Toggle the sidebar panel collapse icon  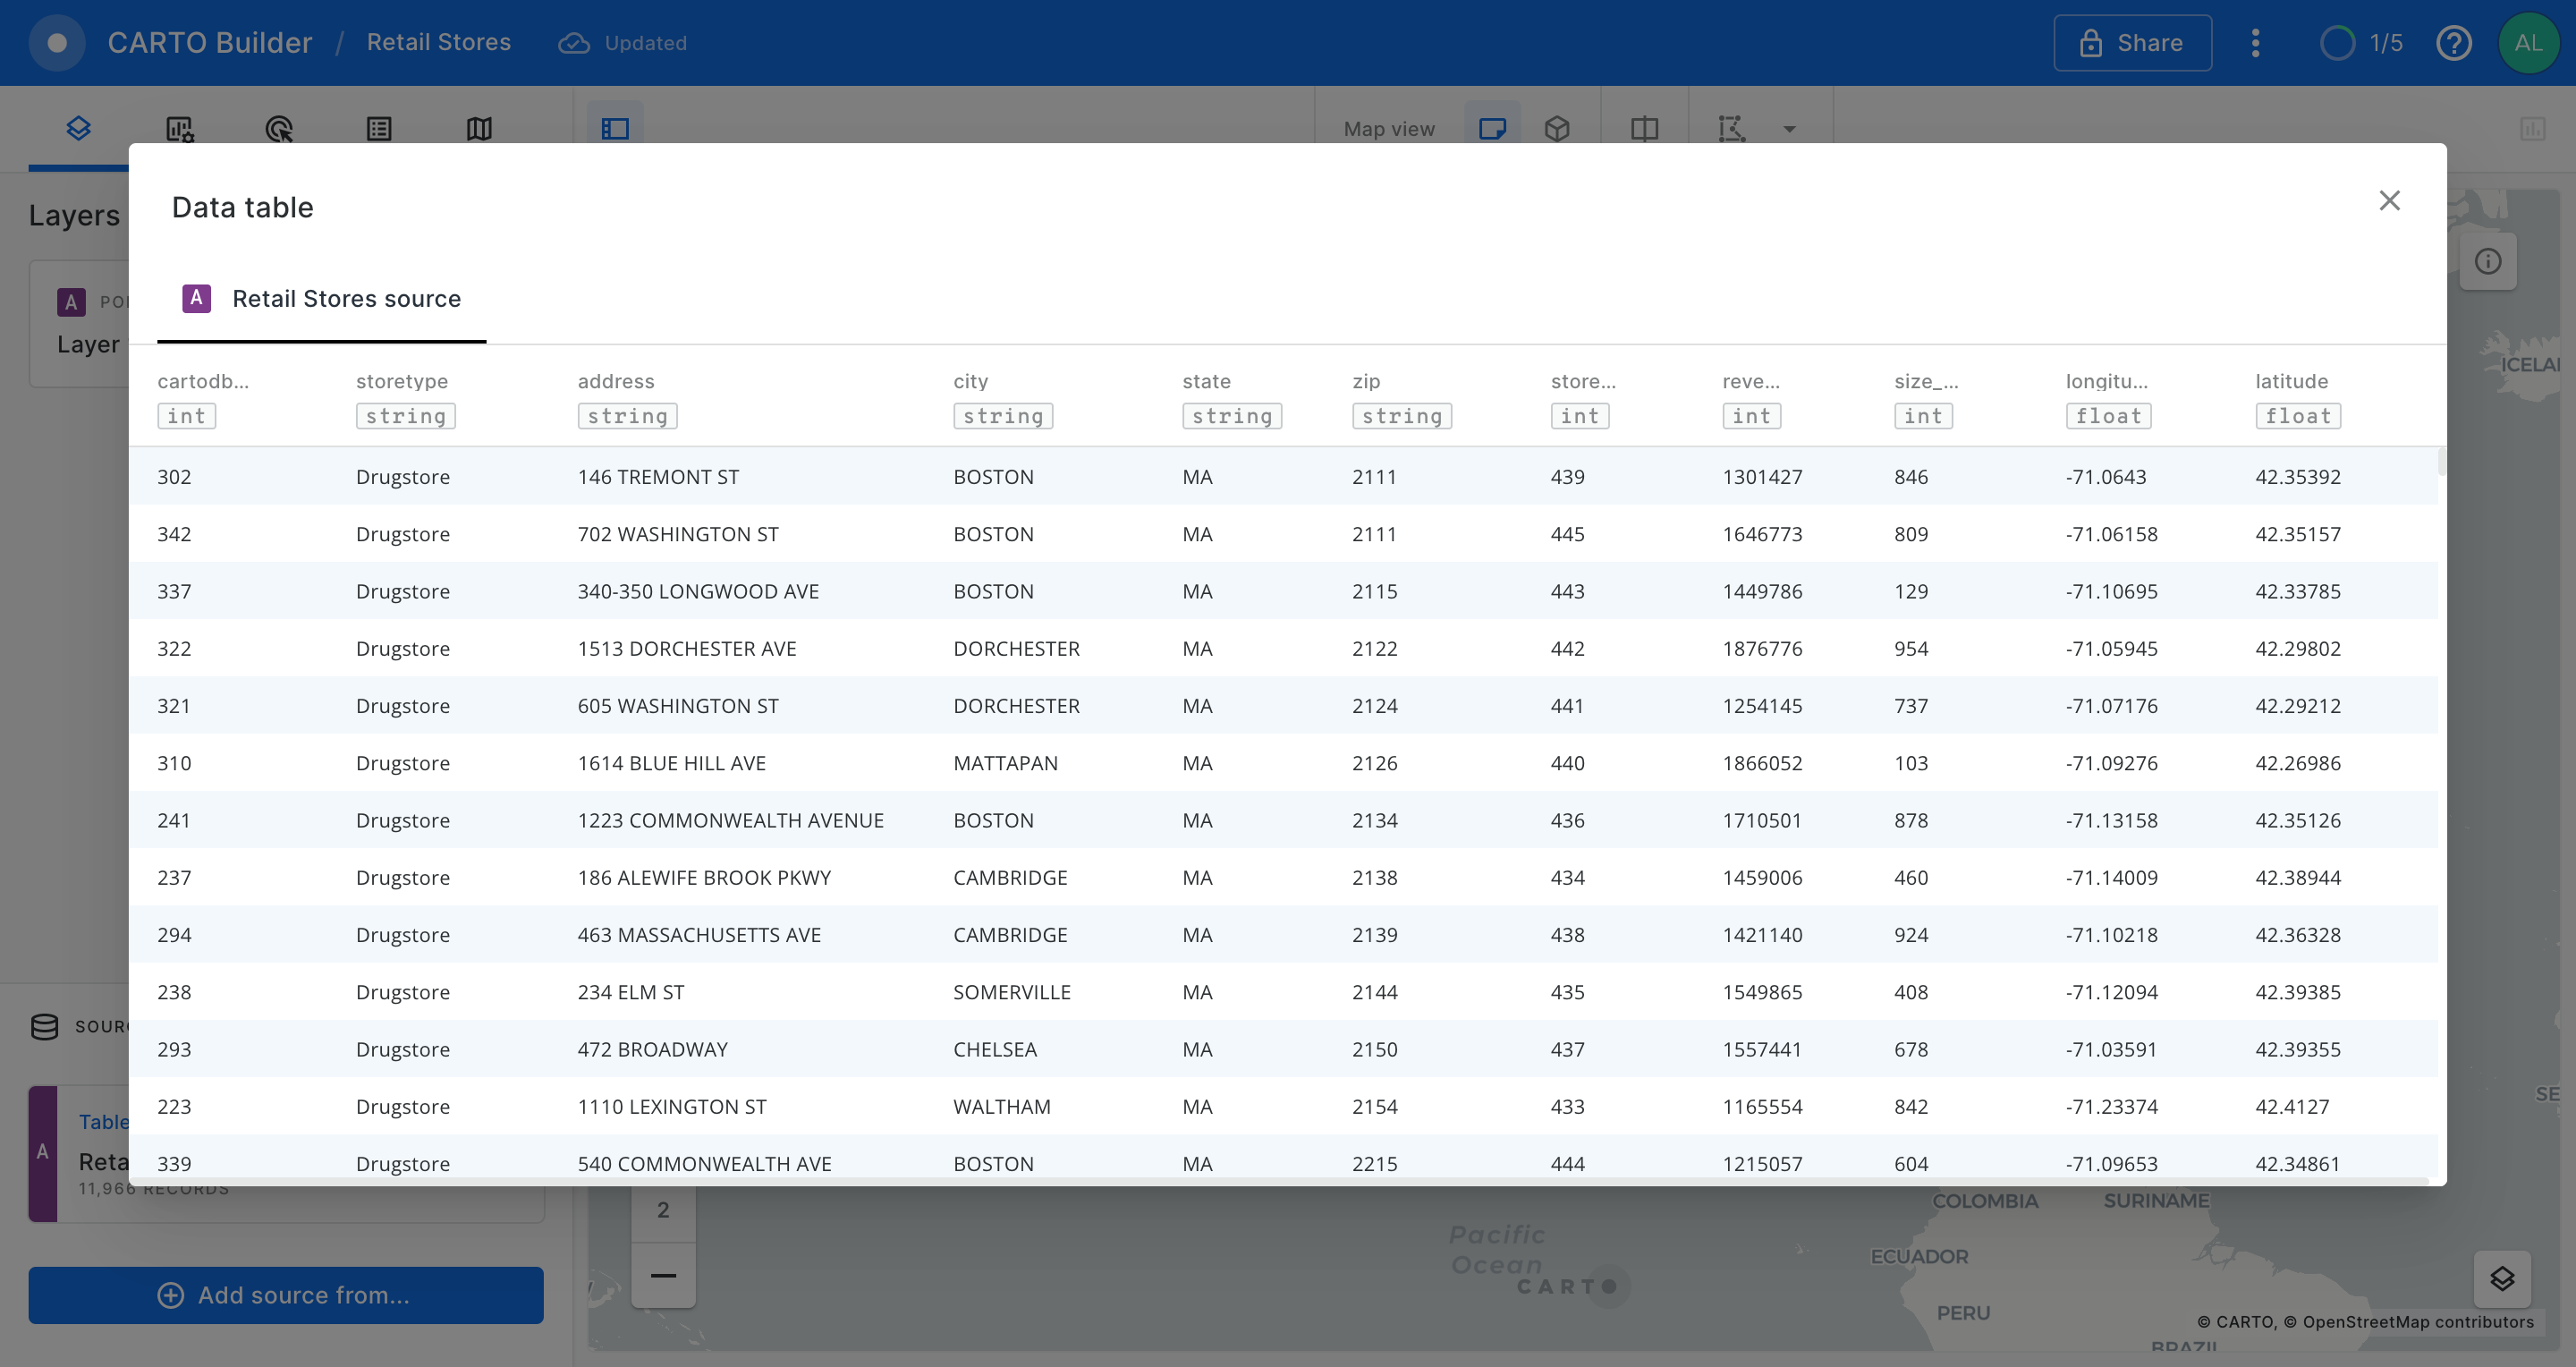coord(615,128)
